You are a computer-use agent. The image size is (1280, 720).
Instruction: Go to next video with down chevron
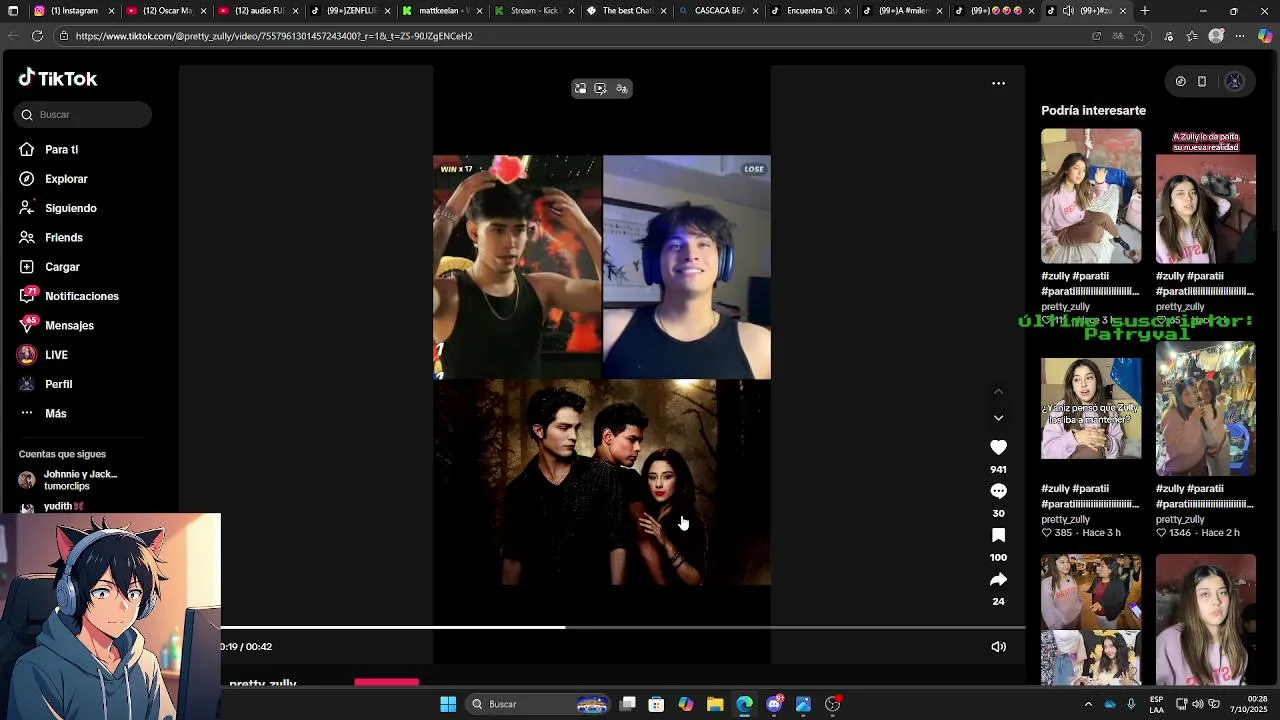[998, 418]
